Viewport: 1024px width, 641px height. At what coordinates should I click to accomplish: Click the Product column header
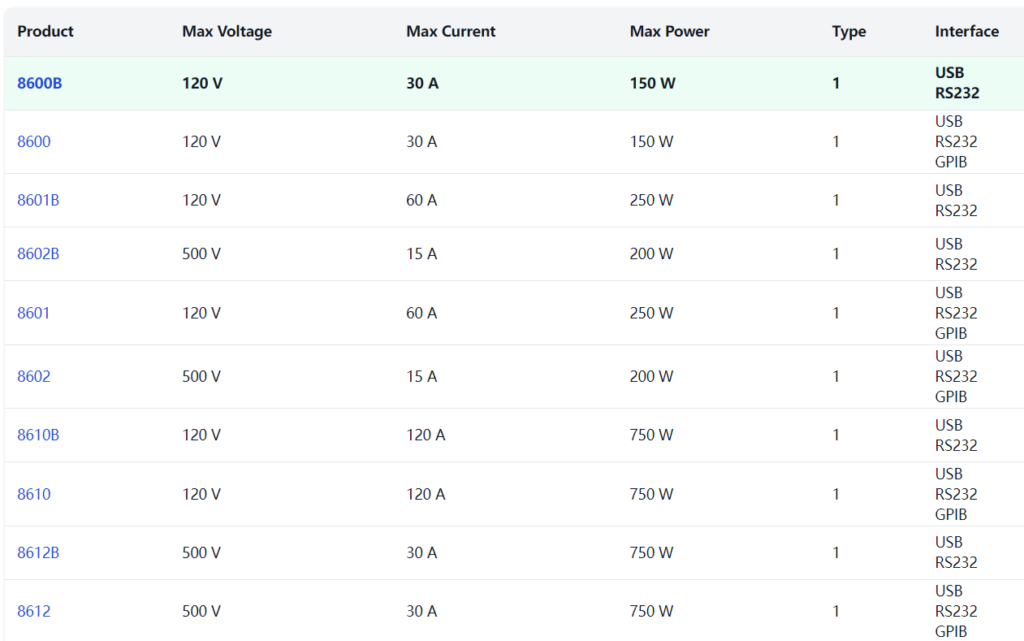point(45,31)
